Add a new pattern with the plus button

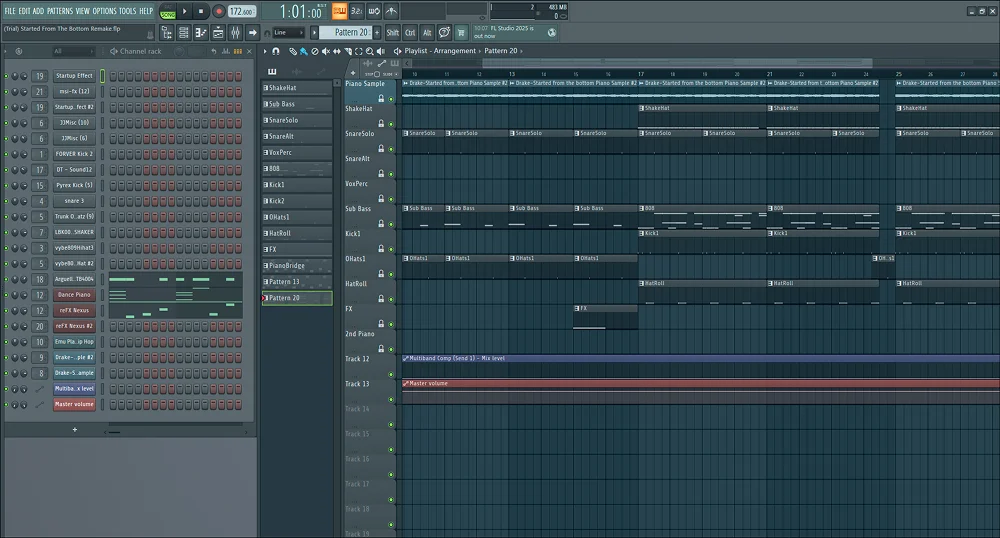pyautogui.click(x=377, y=33)
